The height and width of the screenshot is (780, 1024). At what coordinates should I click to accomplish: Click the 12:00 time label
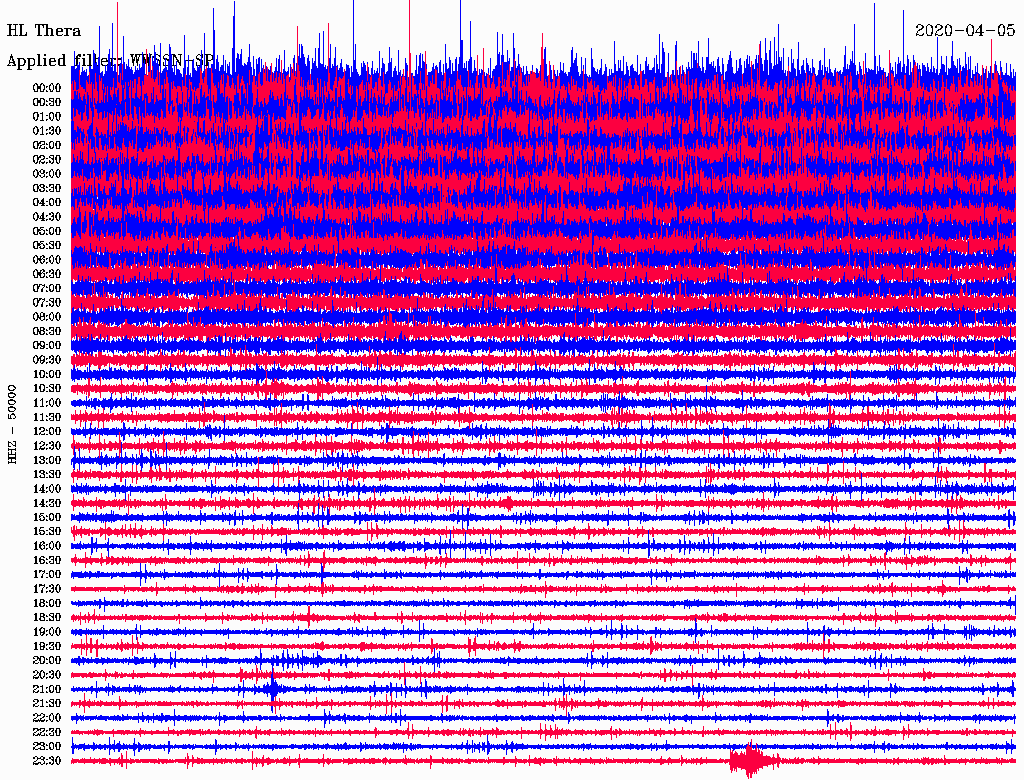click(x=47, y=431)
